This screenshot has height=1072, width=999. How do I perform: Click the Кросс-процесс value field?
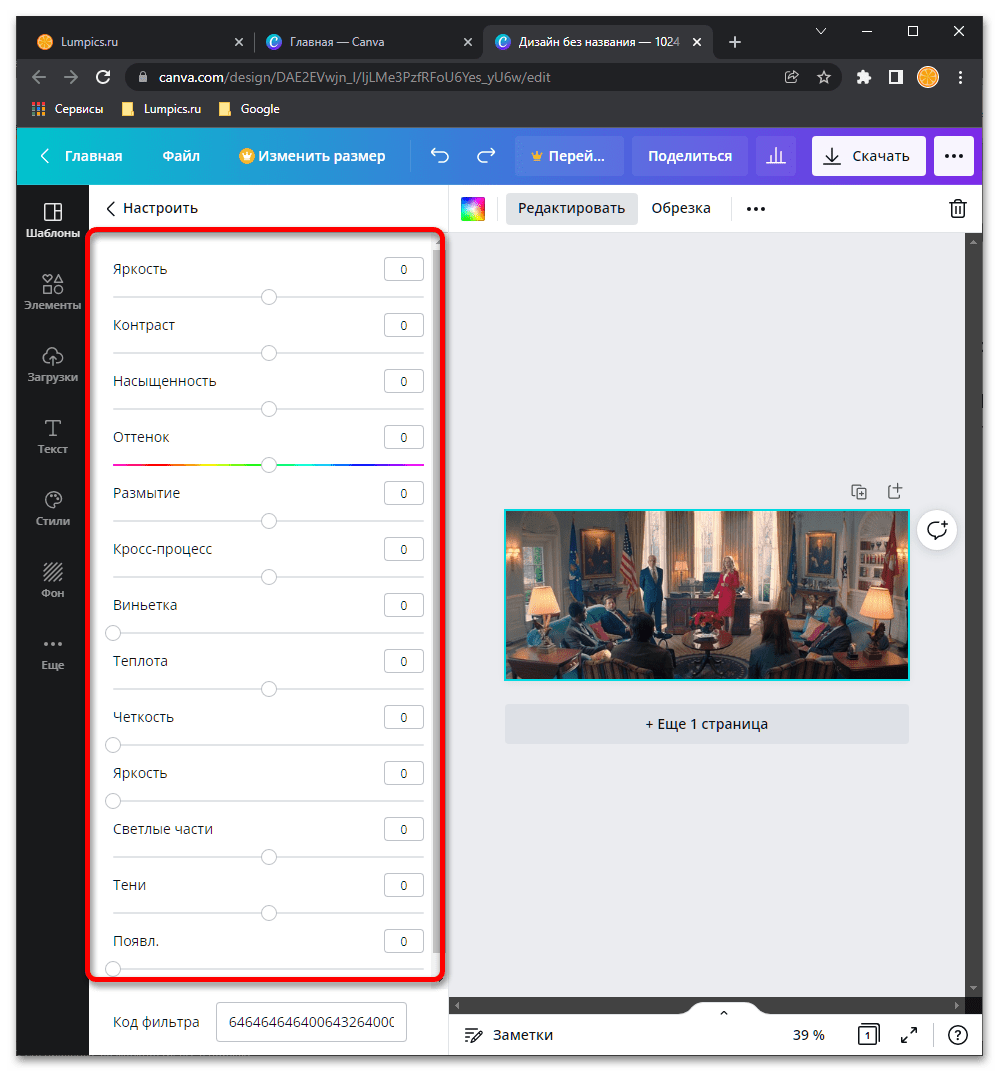tap(403, 549)
